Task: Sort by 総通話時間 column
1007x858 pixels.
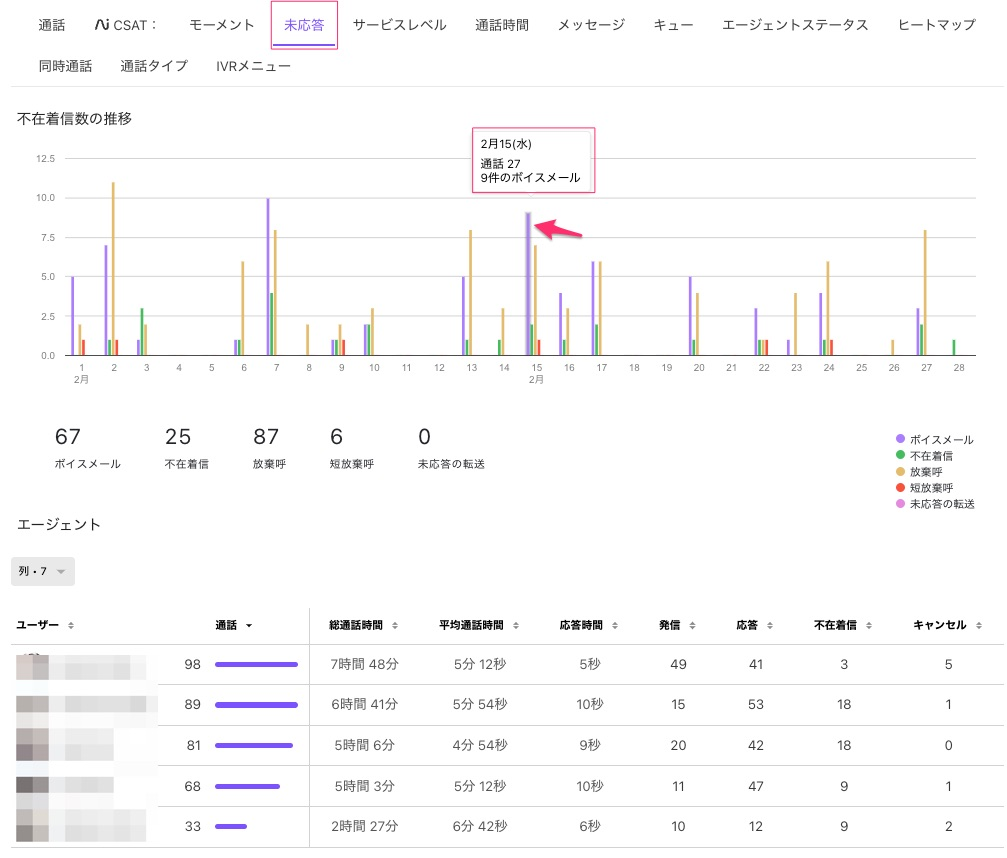Action: click(363, 625)
